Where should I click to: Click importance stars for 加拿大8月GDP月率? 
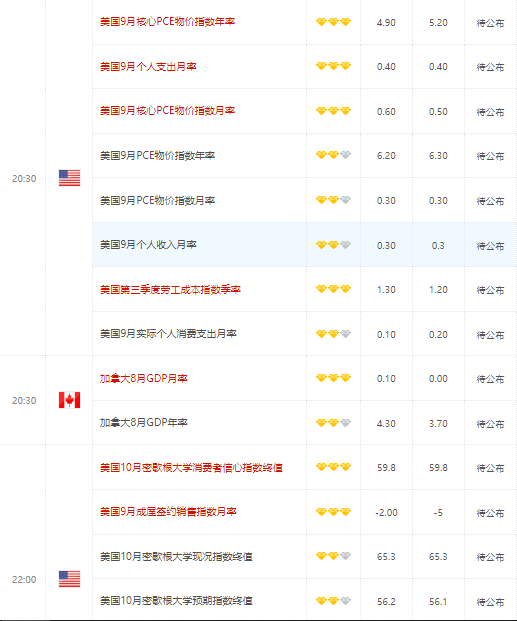pos(333,378)
